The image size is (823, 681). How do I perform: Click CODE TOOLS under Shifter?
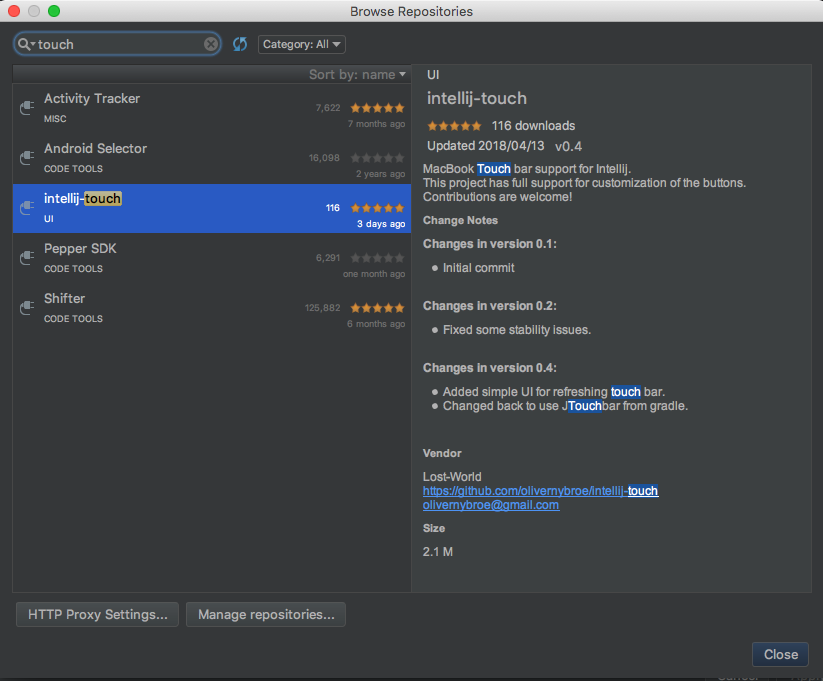point(73,319)
